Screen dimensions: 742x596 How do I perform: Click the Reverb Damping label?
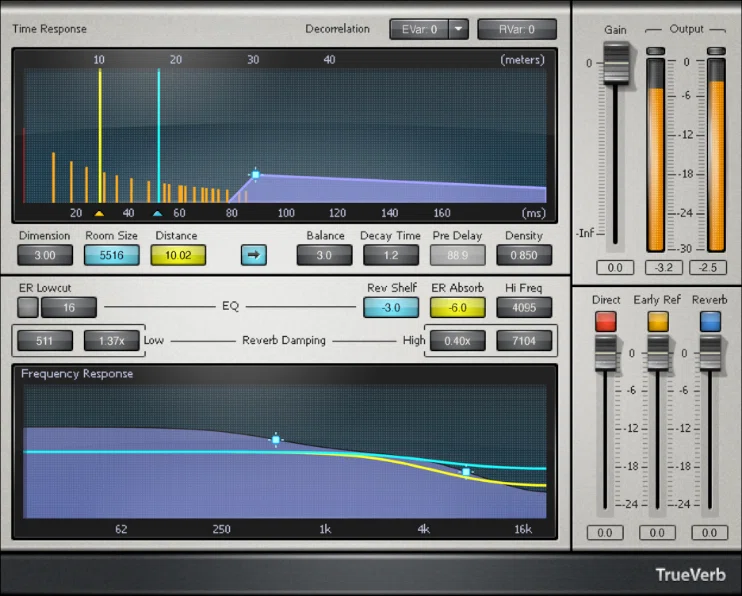click(x=284, y=340)
